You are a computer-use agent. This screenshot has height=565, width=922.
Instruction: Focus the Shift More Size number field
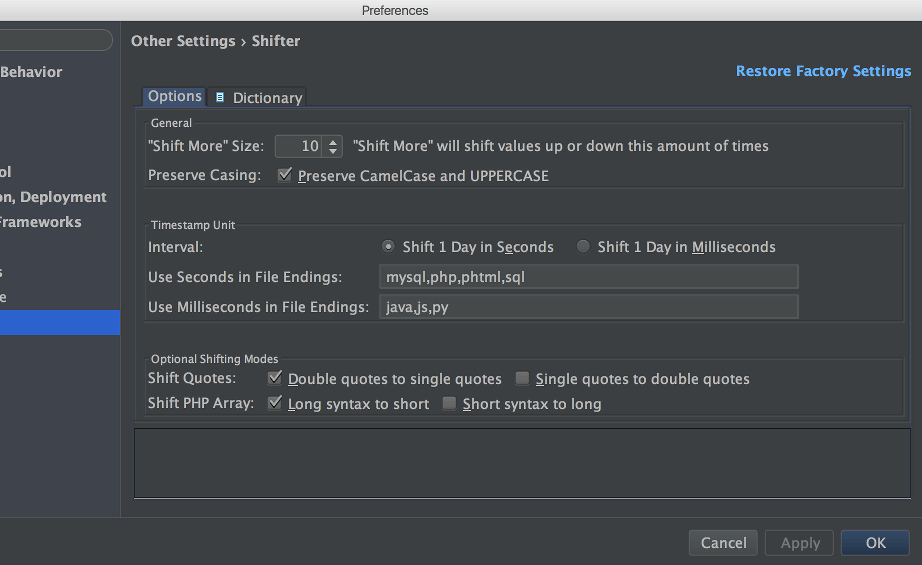(299, 146)
